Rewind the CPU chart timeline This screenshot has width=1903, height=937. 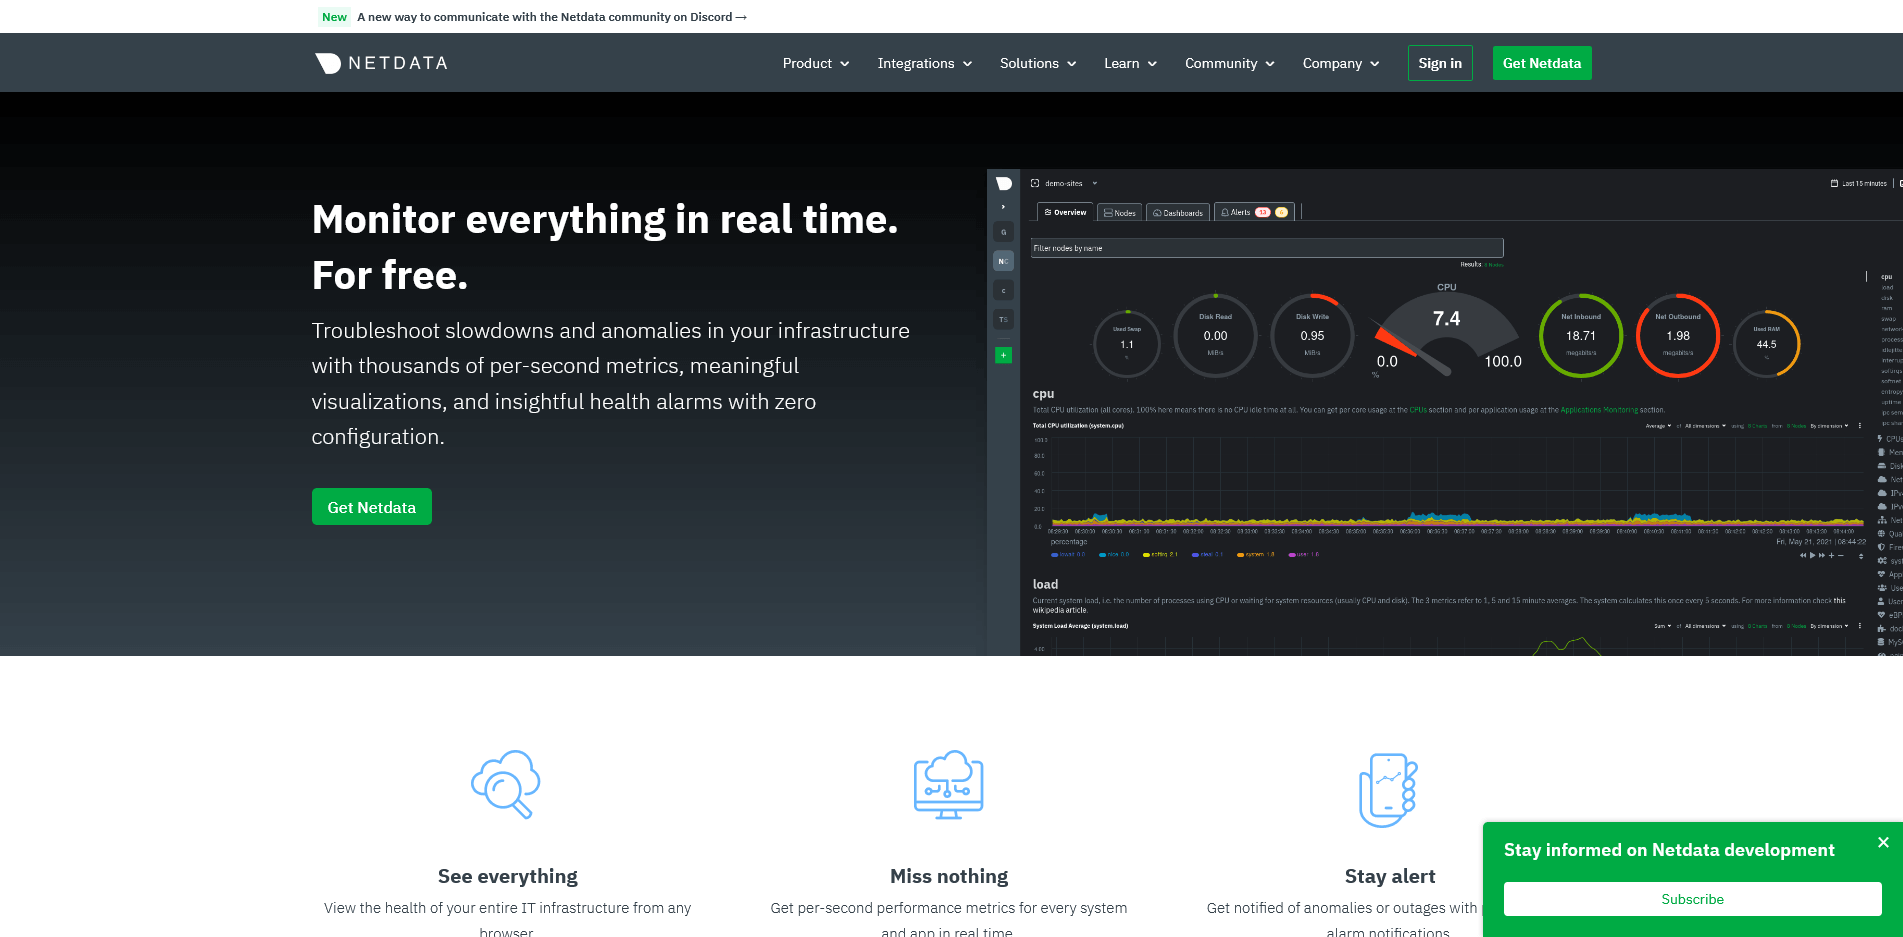point(1803,555)
